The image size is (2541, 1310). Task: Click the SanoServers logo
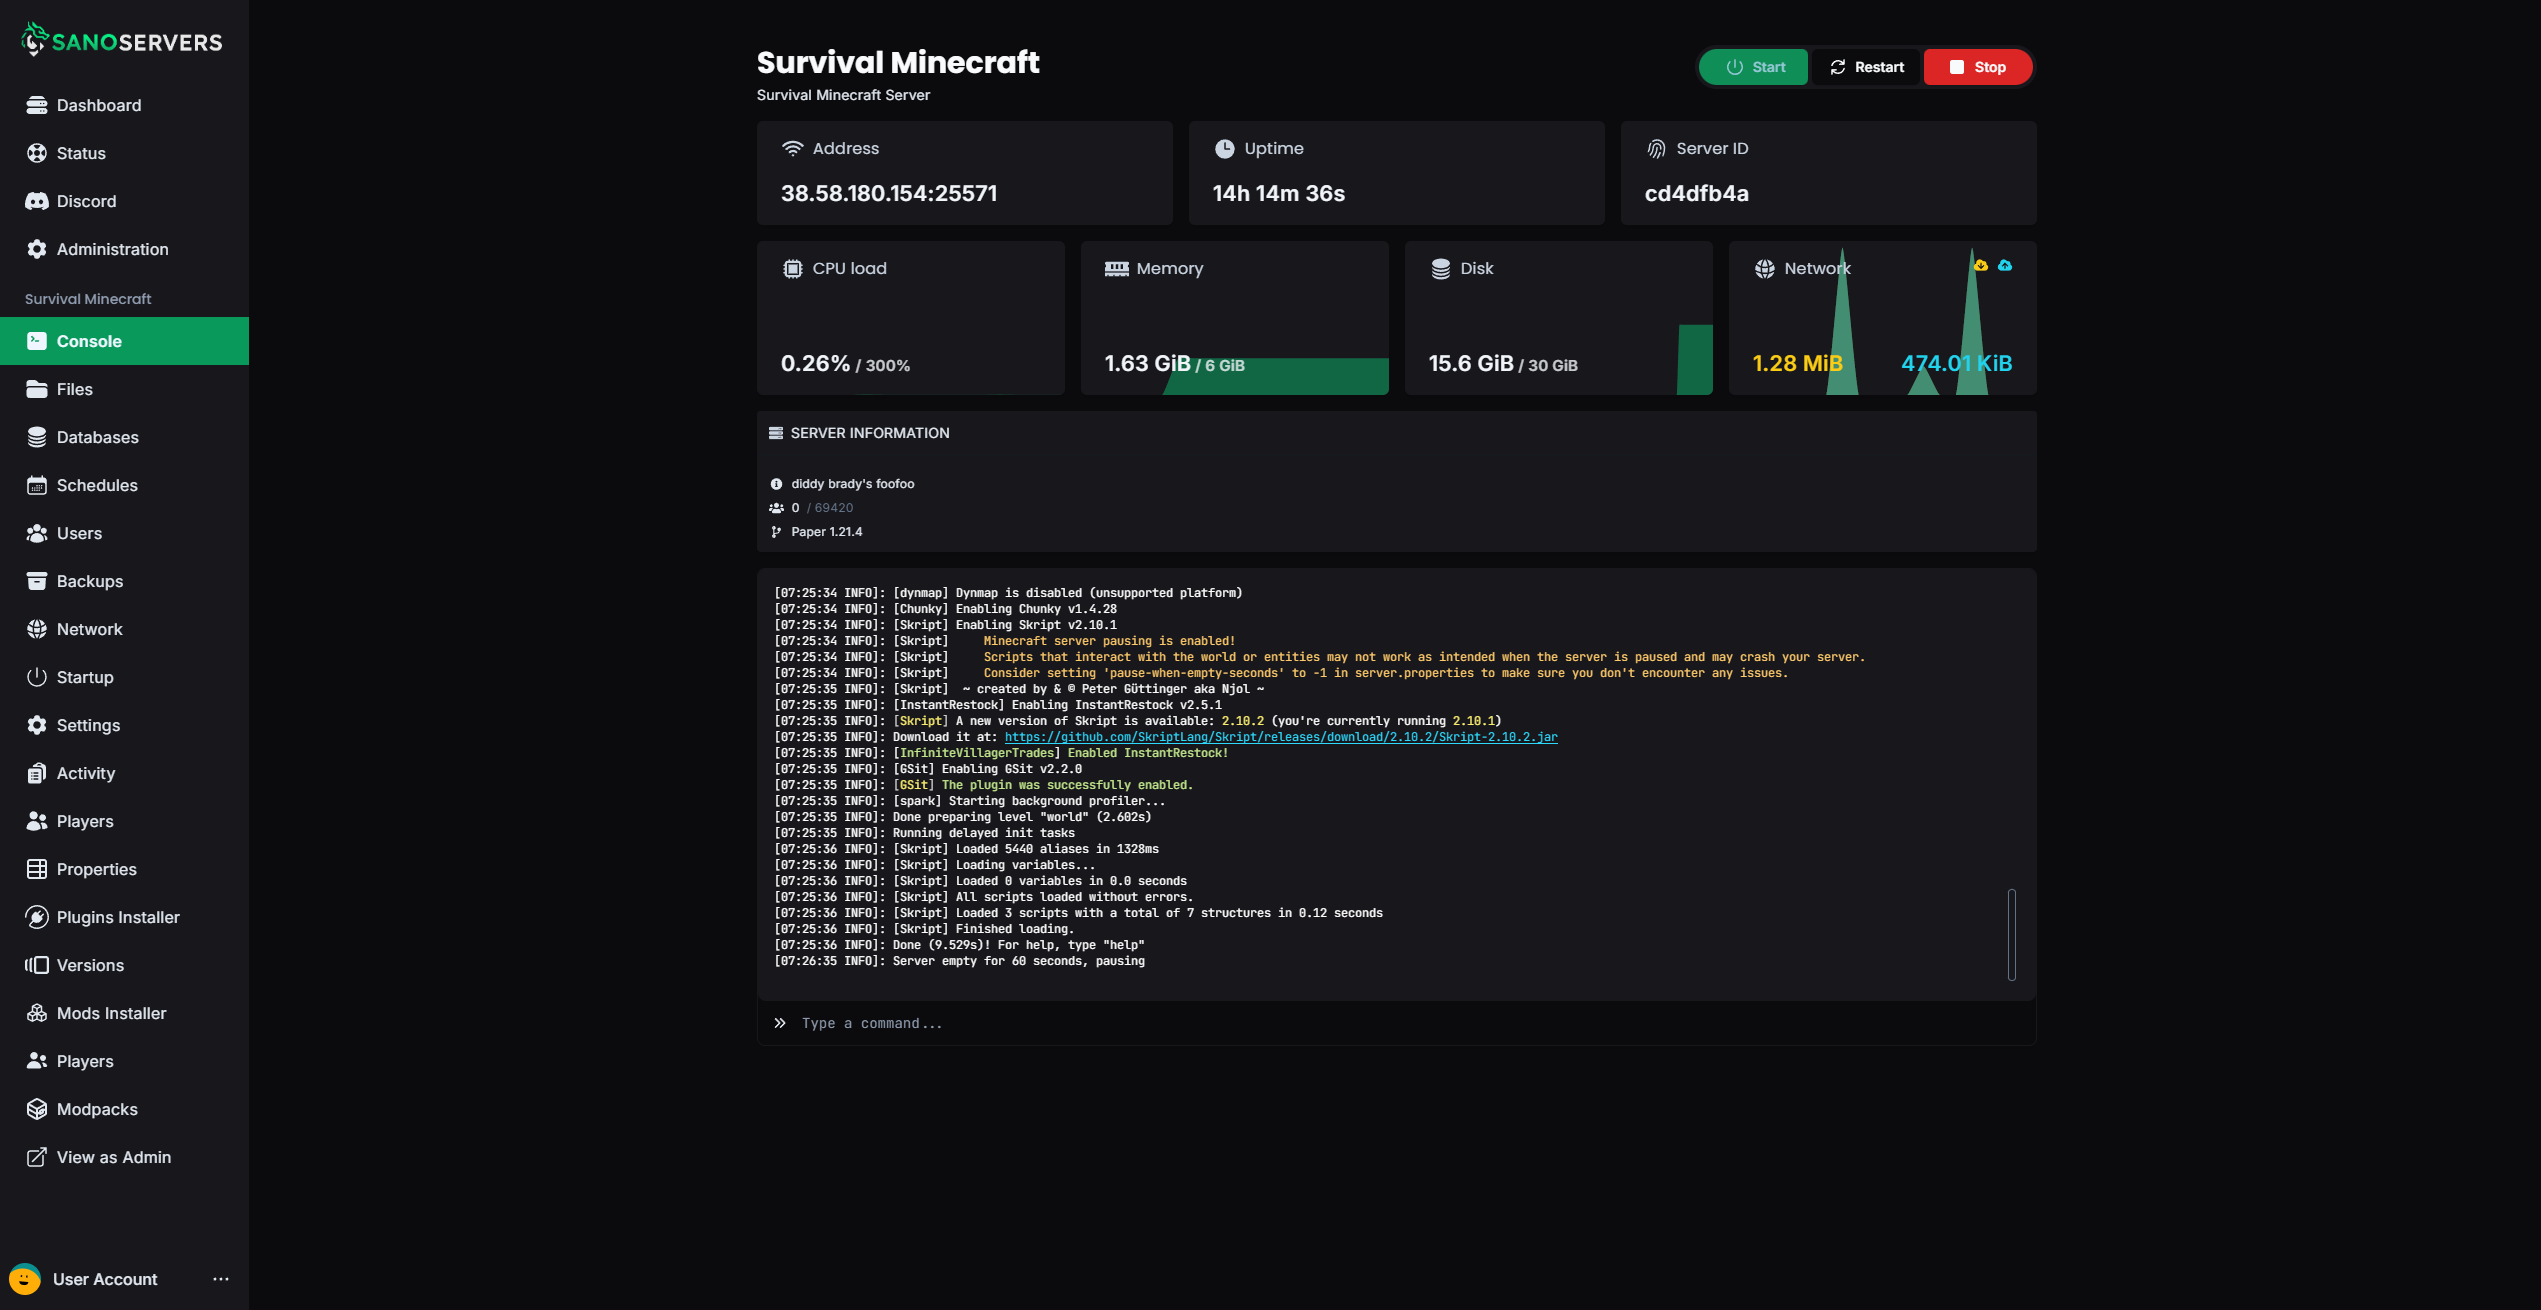click(121, 40)
